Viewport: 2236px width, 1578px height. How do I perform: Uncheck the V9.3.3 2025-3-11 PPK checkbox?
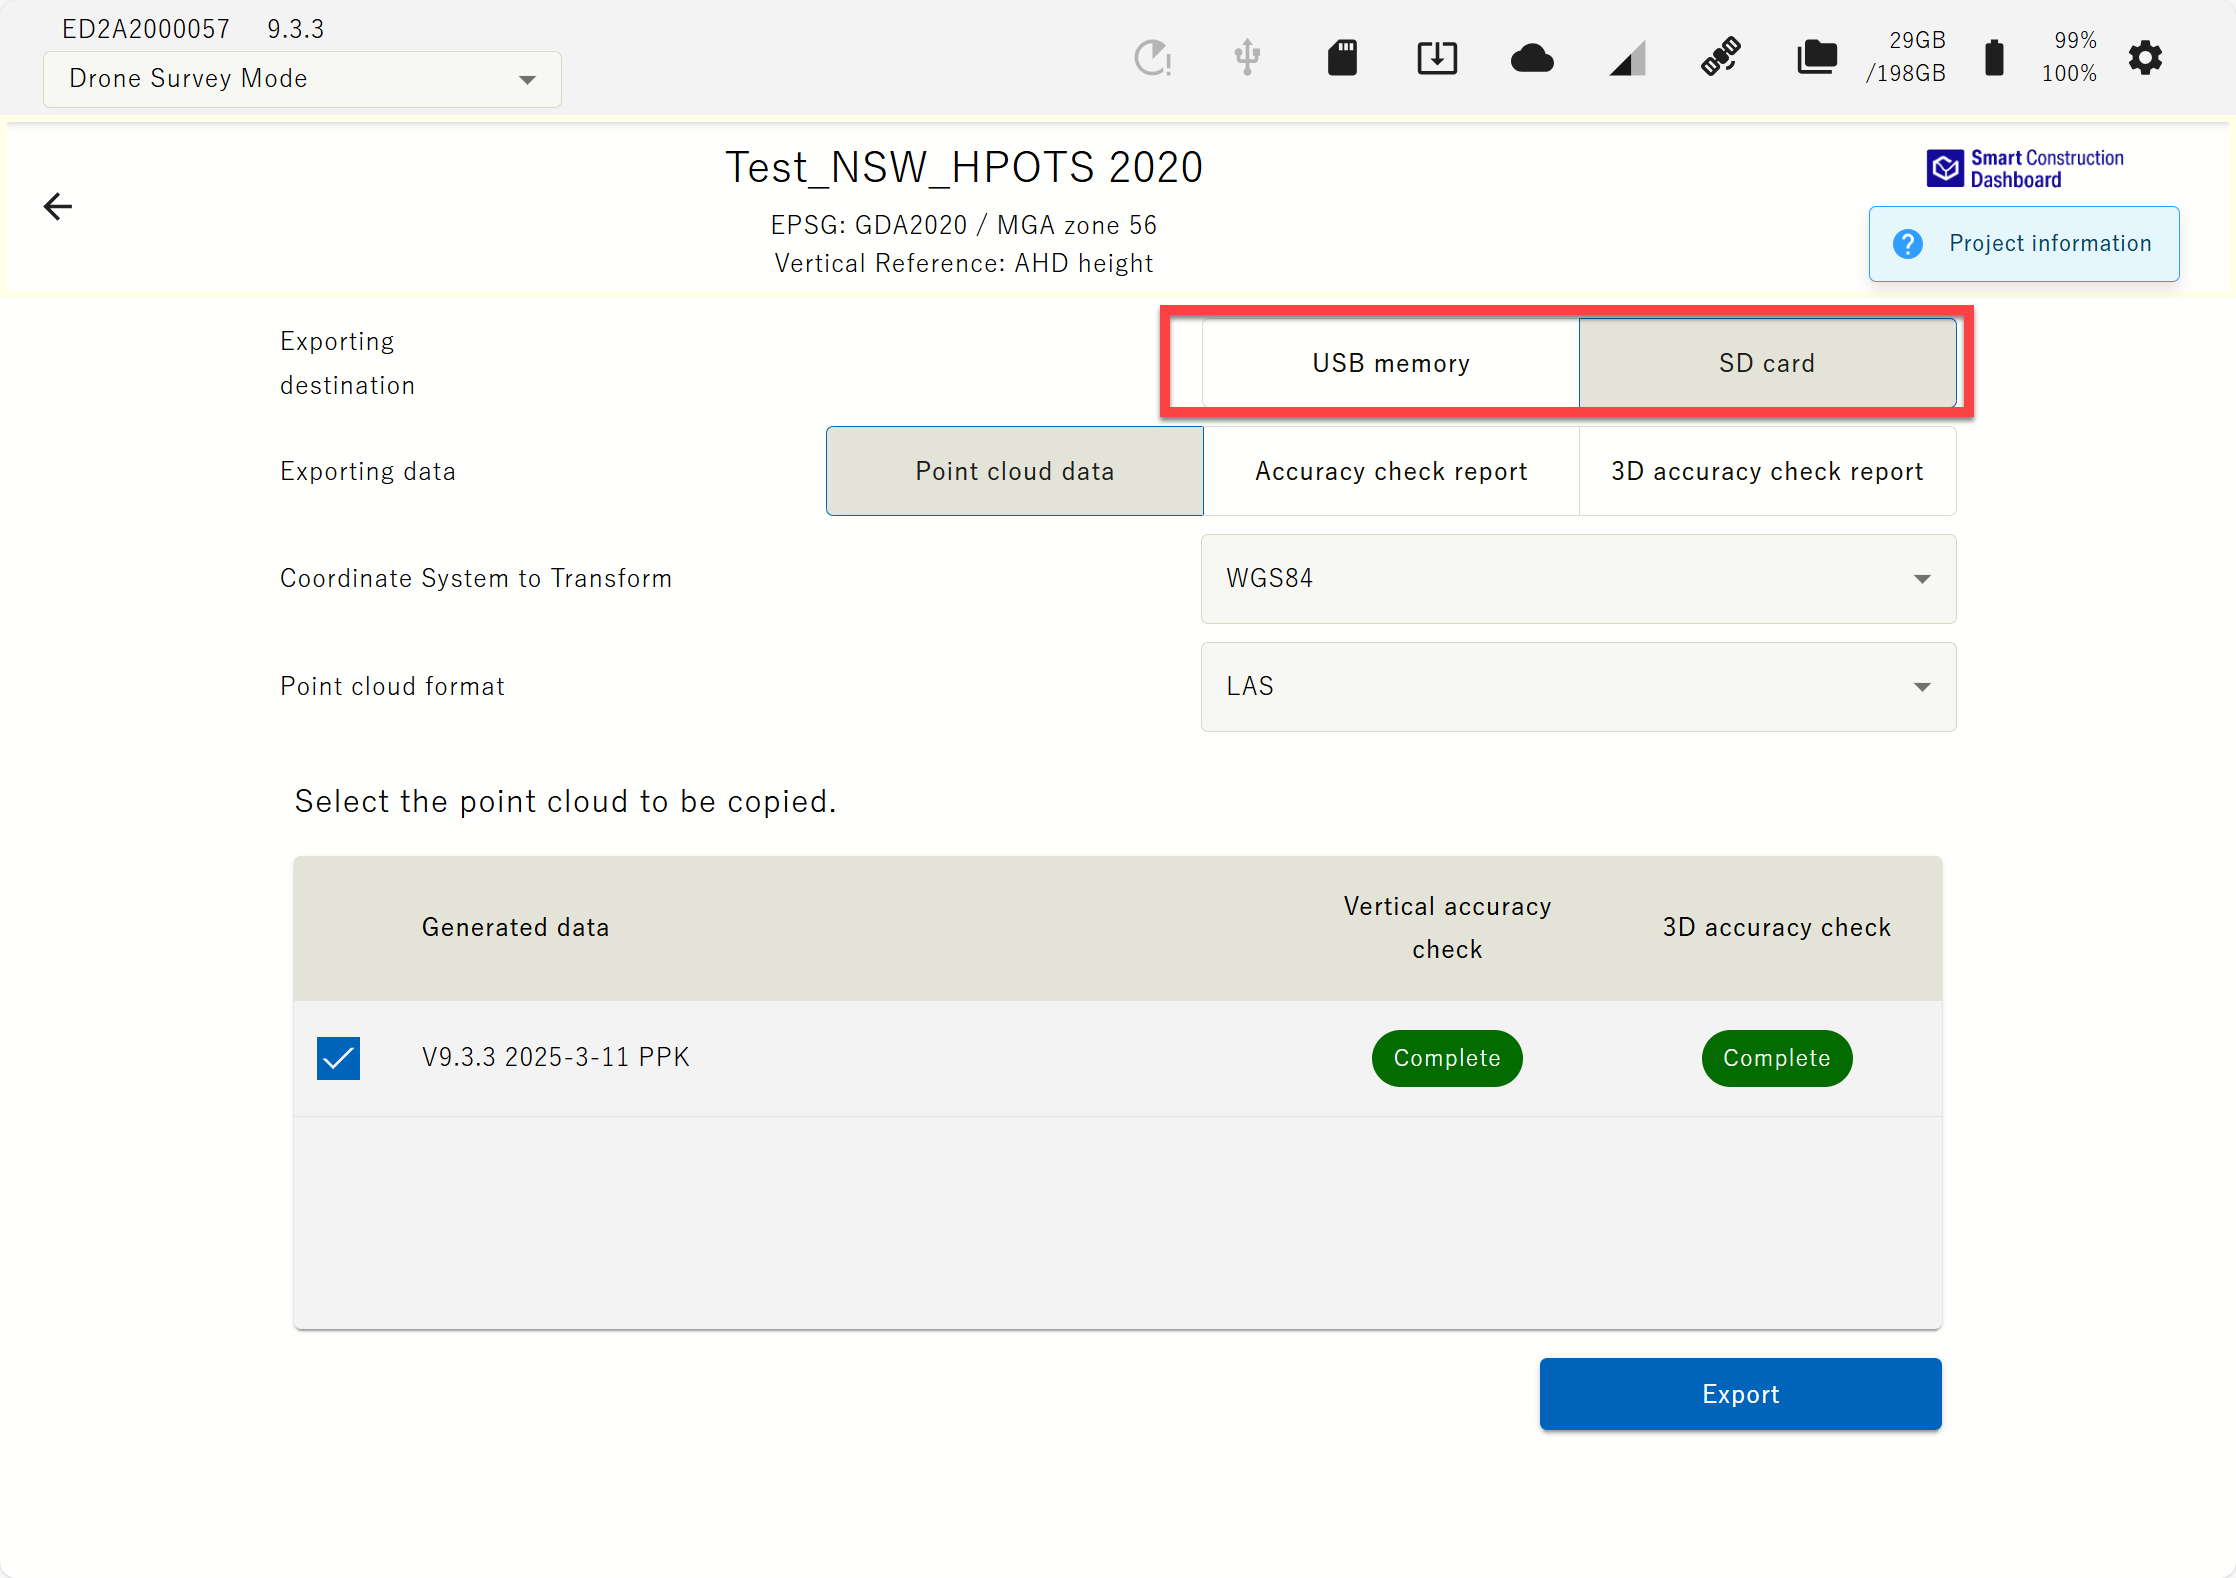click(x=338, y=1058)
